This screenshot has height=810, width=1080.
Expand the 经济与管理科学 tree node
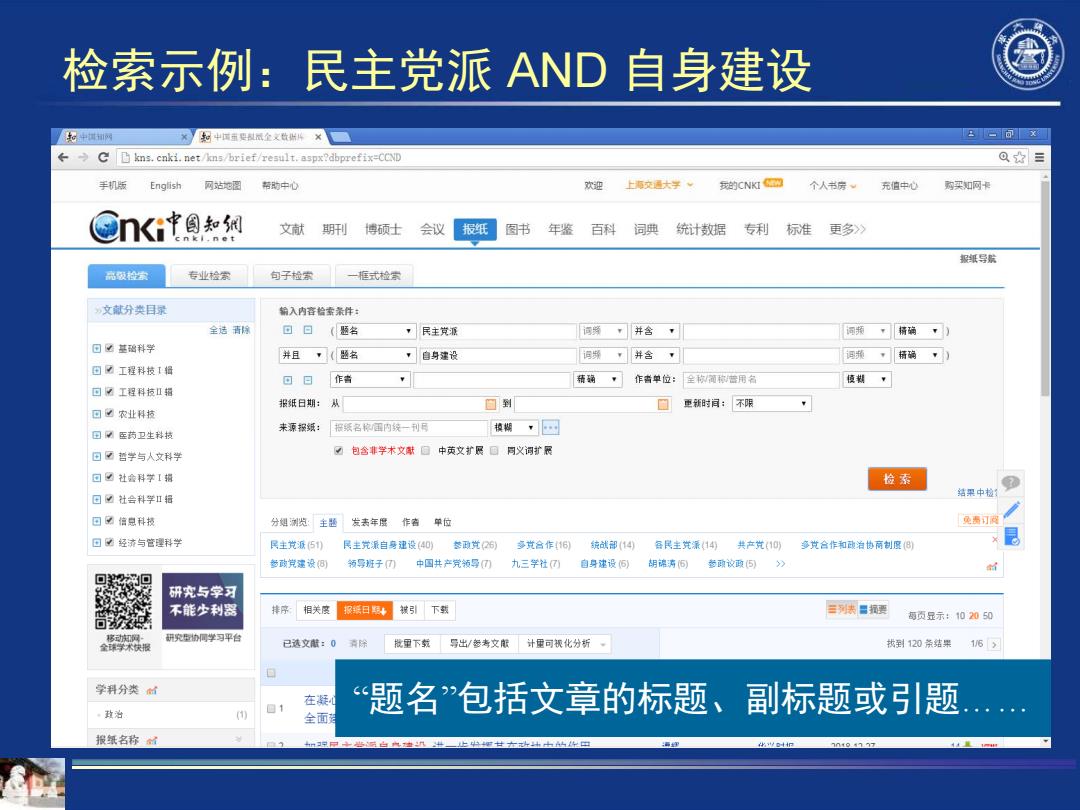pos(96,543)
